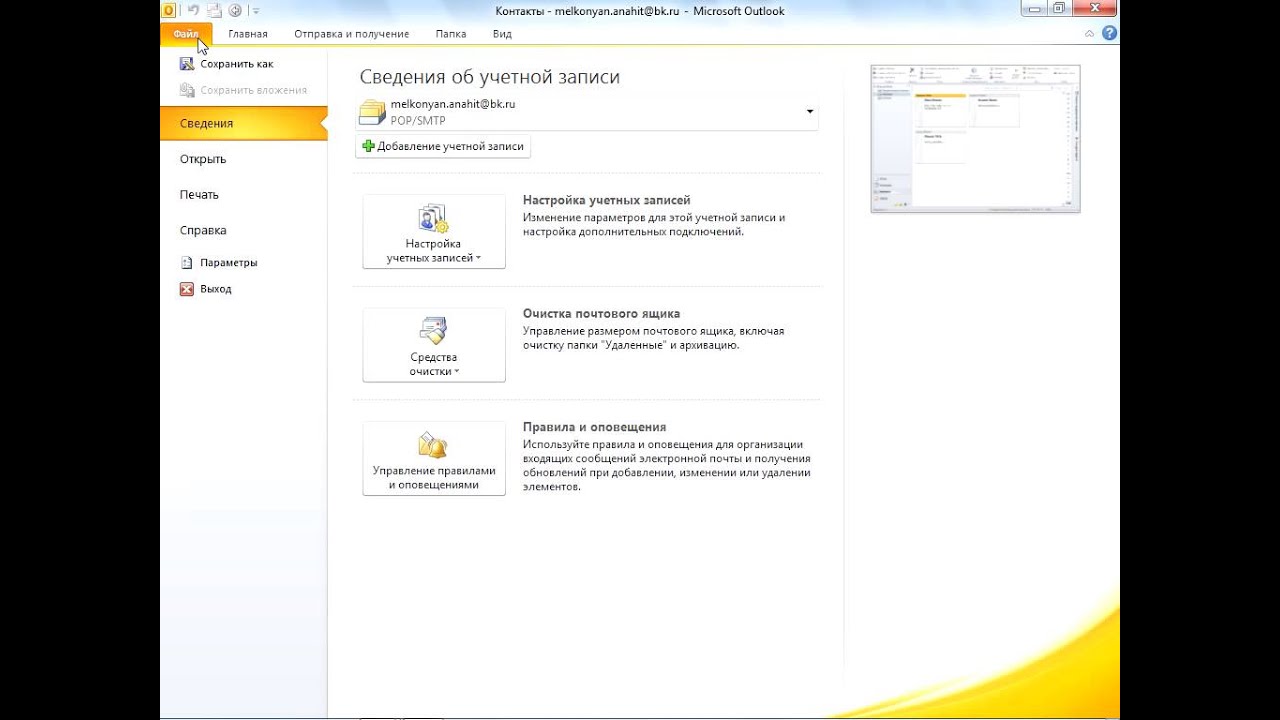The height and width of the screenshot is (720, 1280).
Task: Click the Send/Receive All Folders quick access icon
Action: pyautogui.click(x=216, y=10)
